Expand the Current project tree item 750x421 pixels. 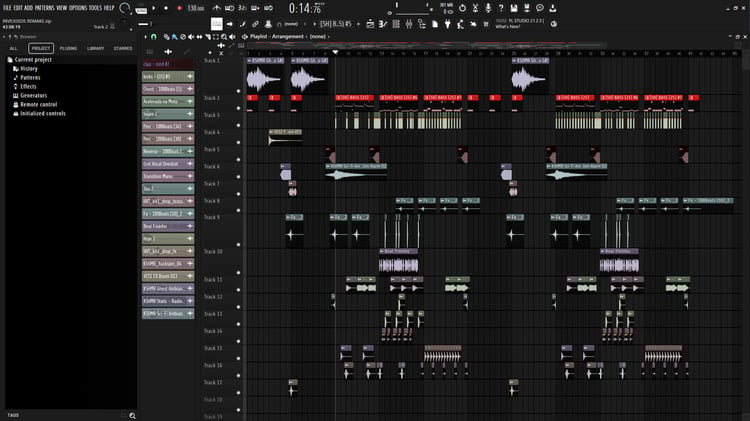33,60
